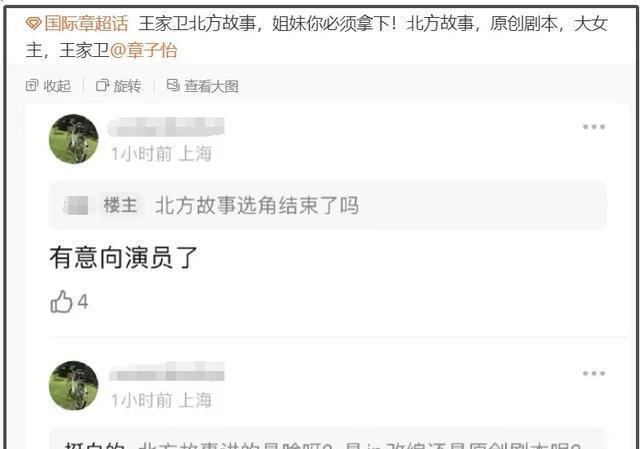The width and height of the screenshot is (640, 449).
Task: Click the diamond icon before 国际章超话
Action: (33, 24)
